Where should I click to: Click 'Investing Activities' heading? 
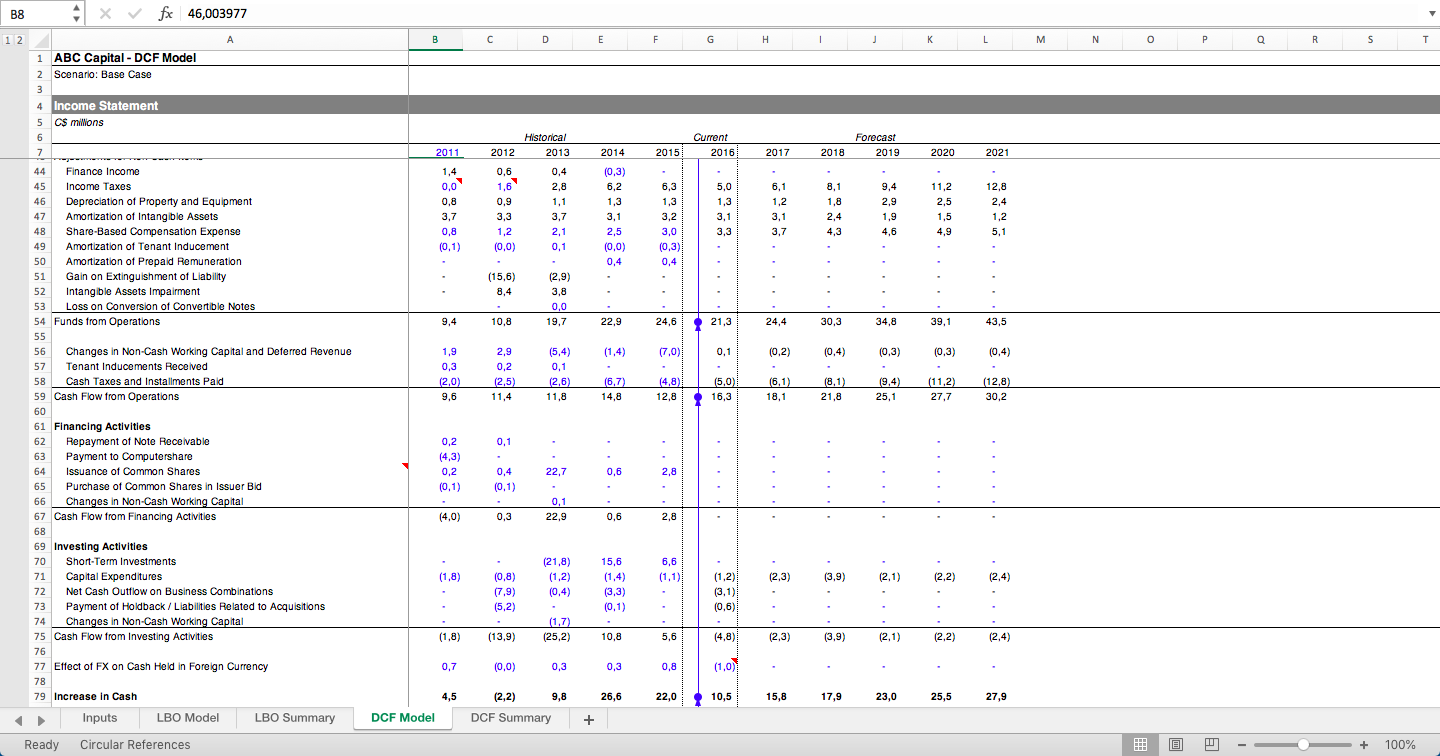(x=100, y=547)
